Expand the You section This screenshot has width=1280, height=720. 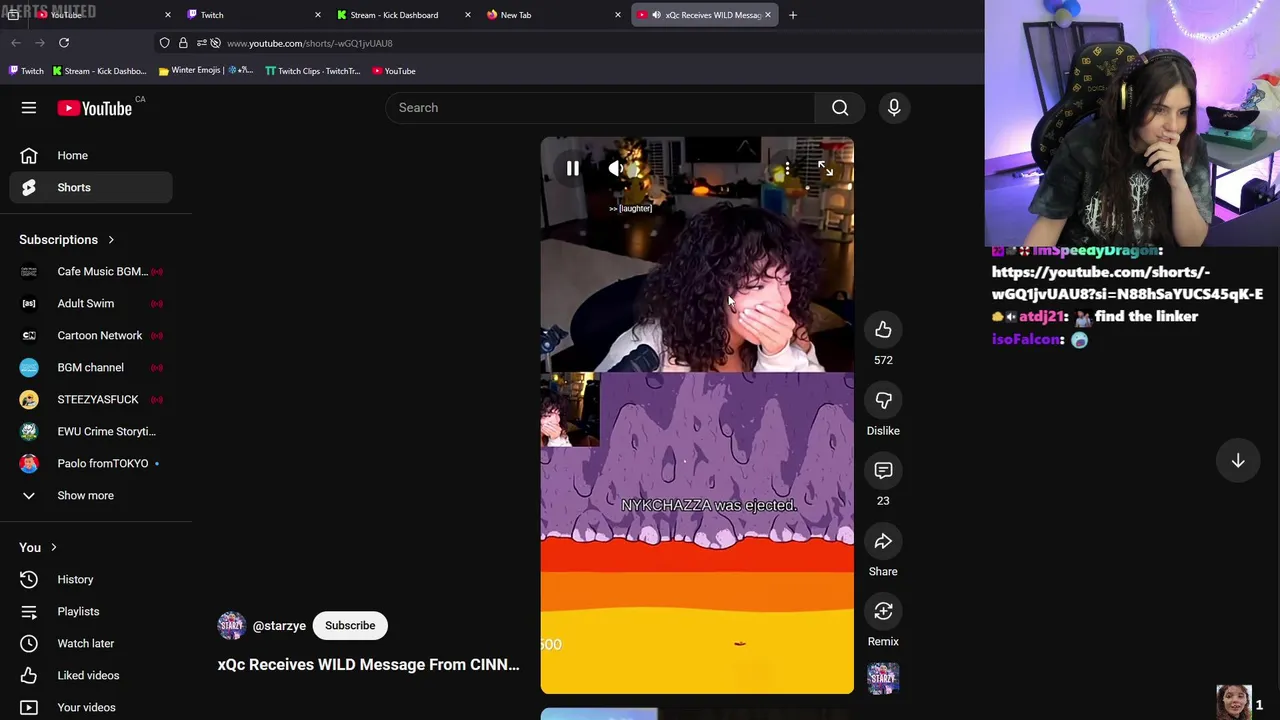tap(39, 548)
